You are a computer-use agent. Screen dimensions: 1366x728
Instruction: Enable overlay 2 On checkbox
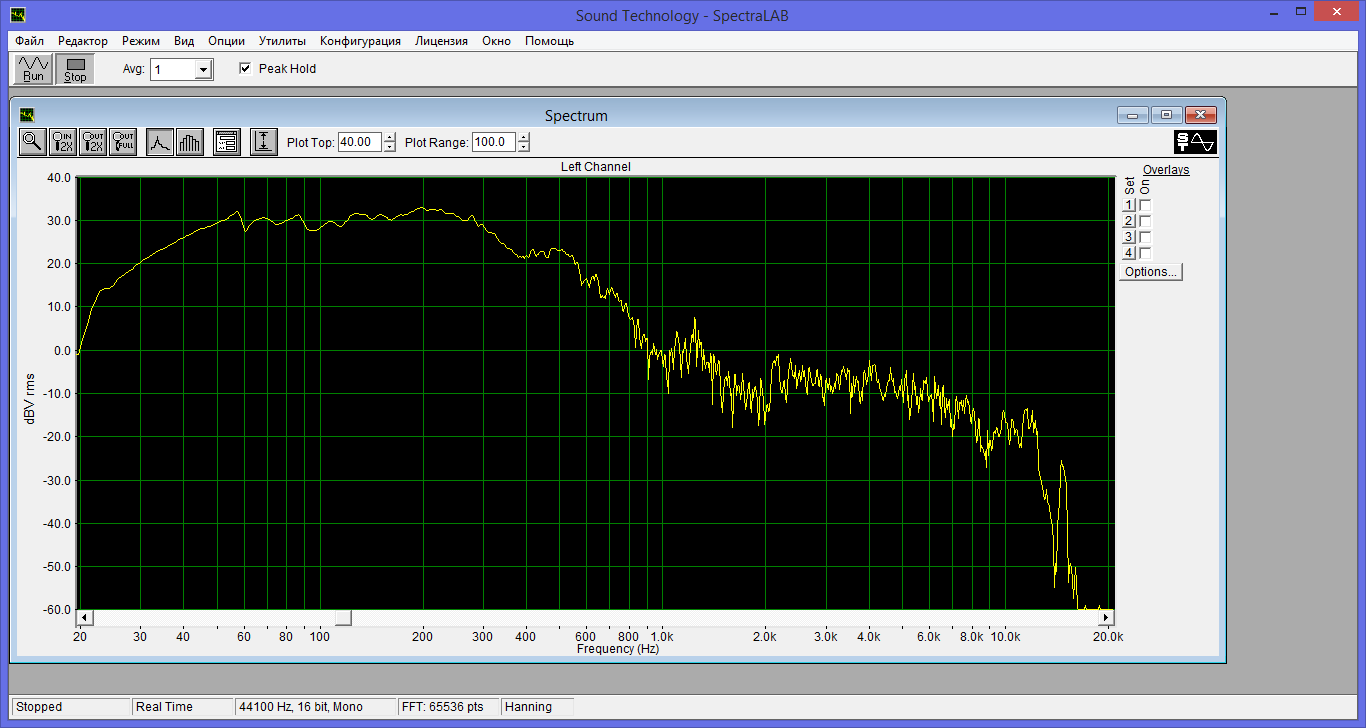(x=1146, y=221)
